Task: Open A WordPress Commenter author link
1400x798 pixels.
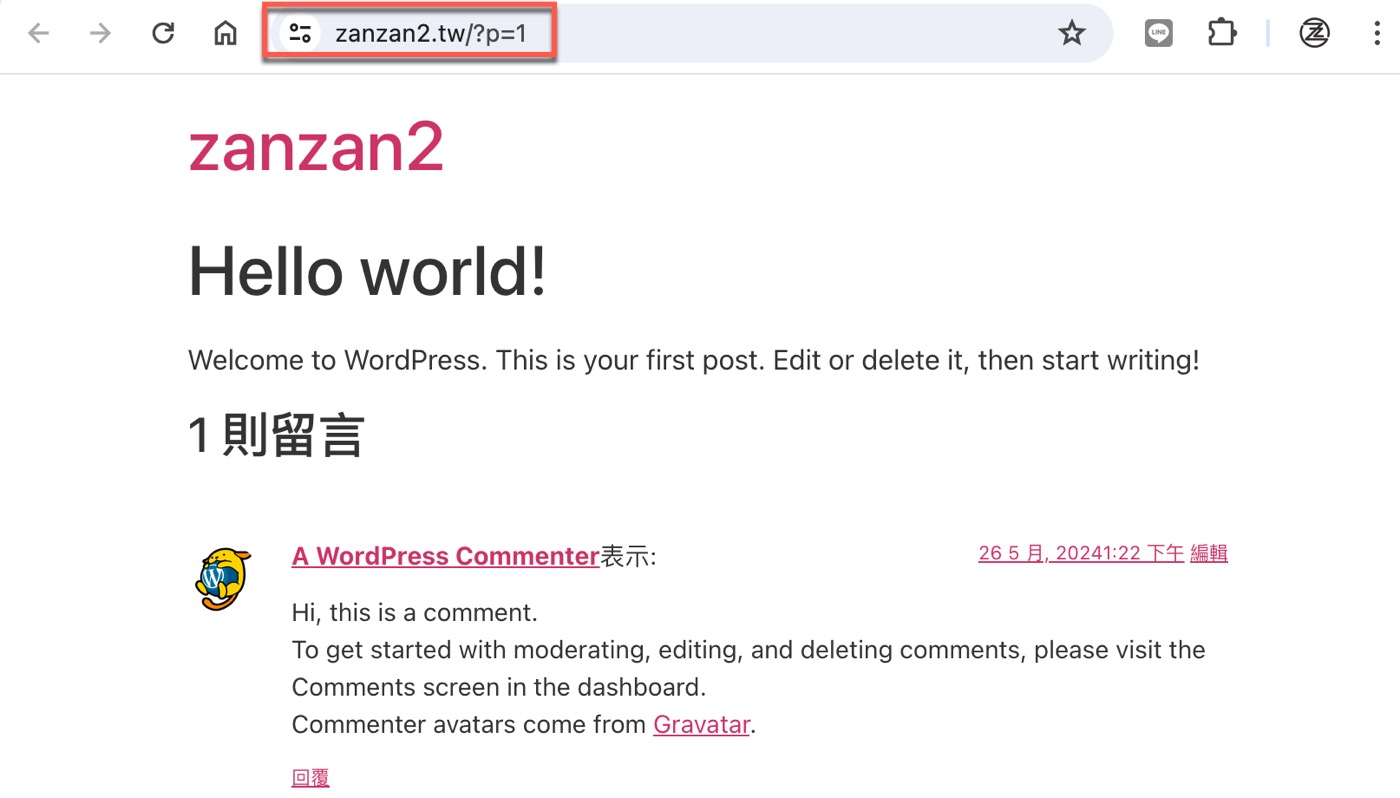Action: point(445,556)
